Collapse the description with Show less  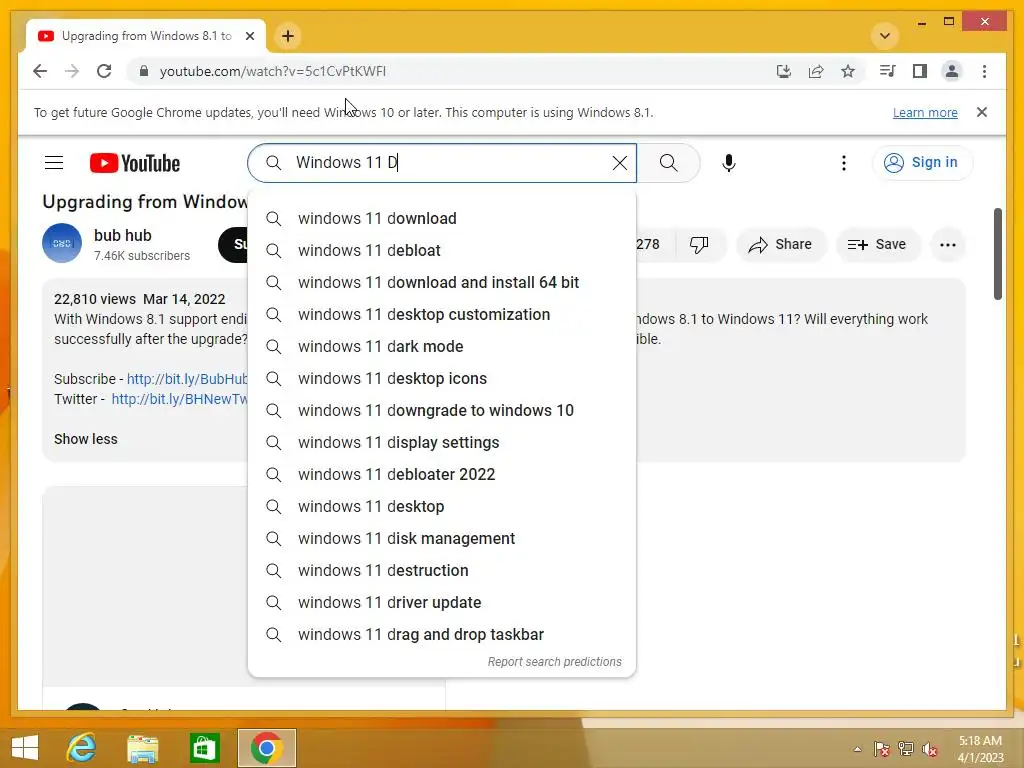pos(86,439)
